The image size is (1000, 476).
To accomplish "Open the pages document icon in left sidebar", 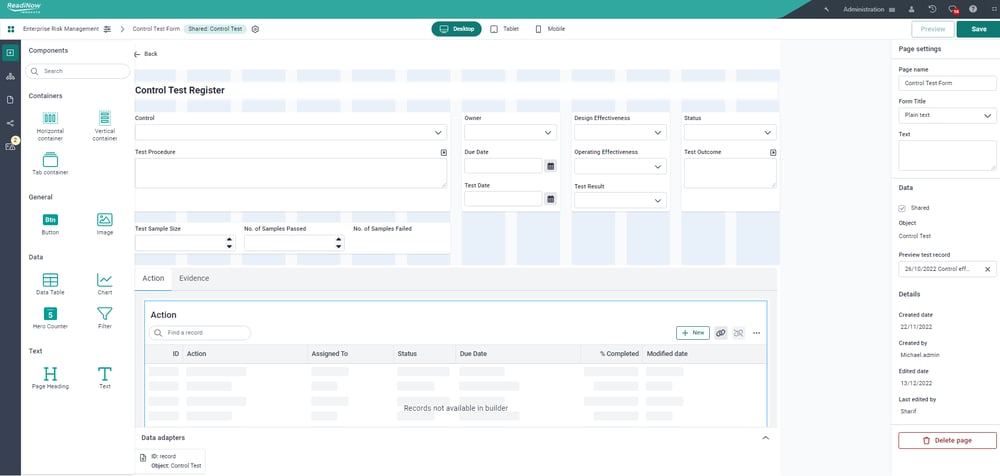I will [x=10, y=100].
